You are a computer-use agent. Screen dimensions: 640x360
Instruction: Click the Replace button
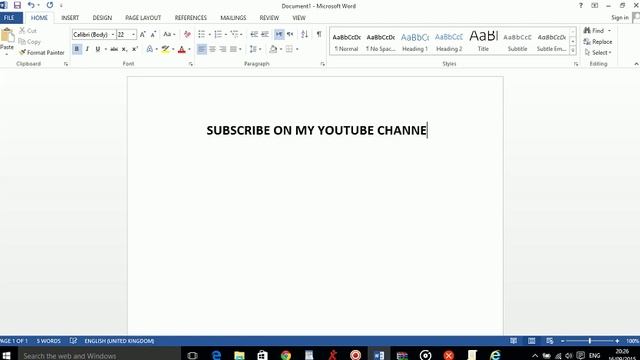coord(598,42)
